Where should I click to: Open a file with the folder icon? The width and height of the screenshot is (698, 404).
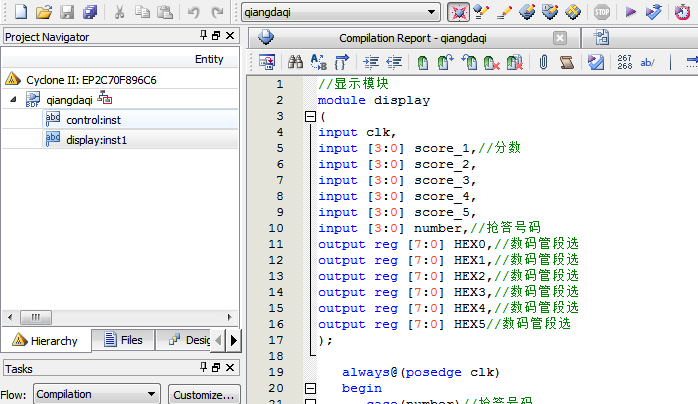coord(43,12)
